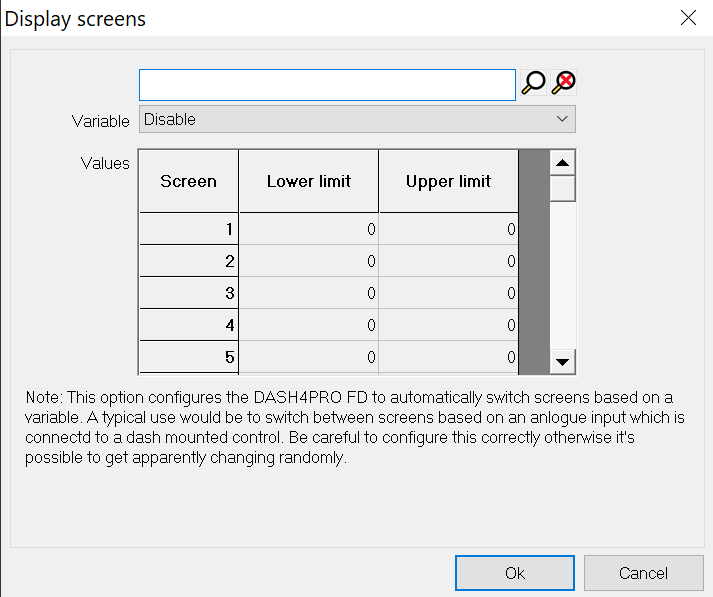Select the Upper limit cell for screen 4
This screenshot has height=597, width=713.
pyautogui.click(x=448, y=325)
